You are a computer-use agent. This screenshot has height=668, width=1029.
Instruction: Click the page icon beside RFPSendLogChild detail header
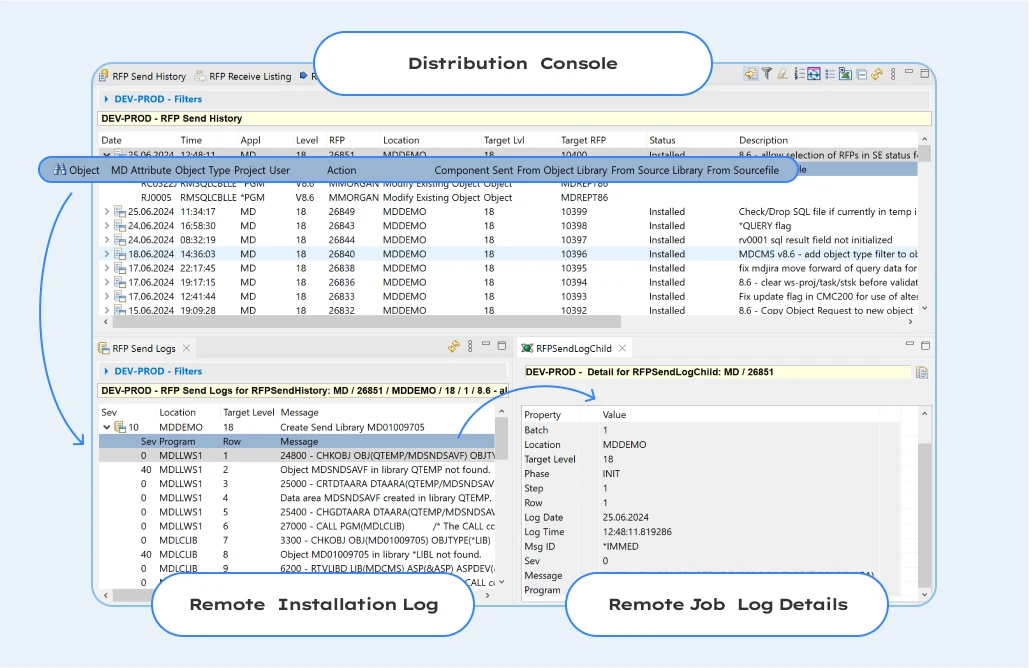coord(922,372)
